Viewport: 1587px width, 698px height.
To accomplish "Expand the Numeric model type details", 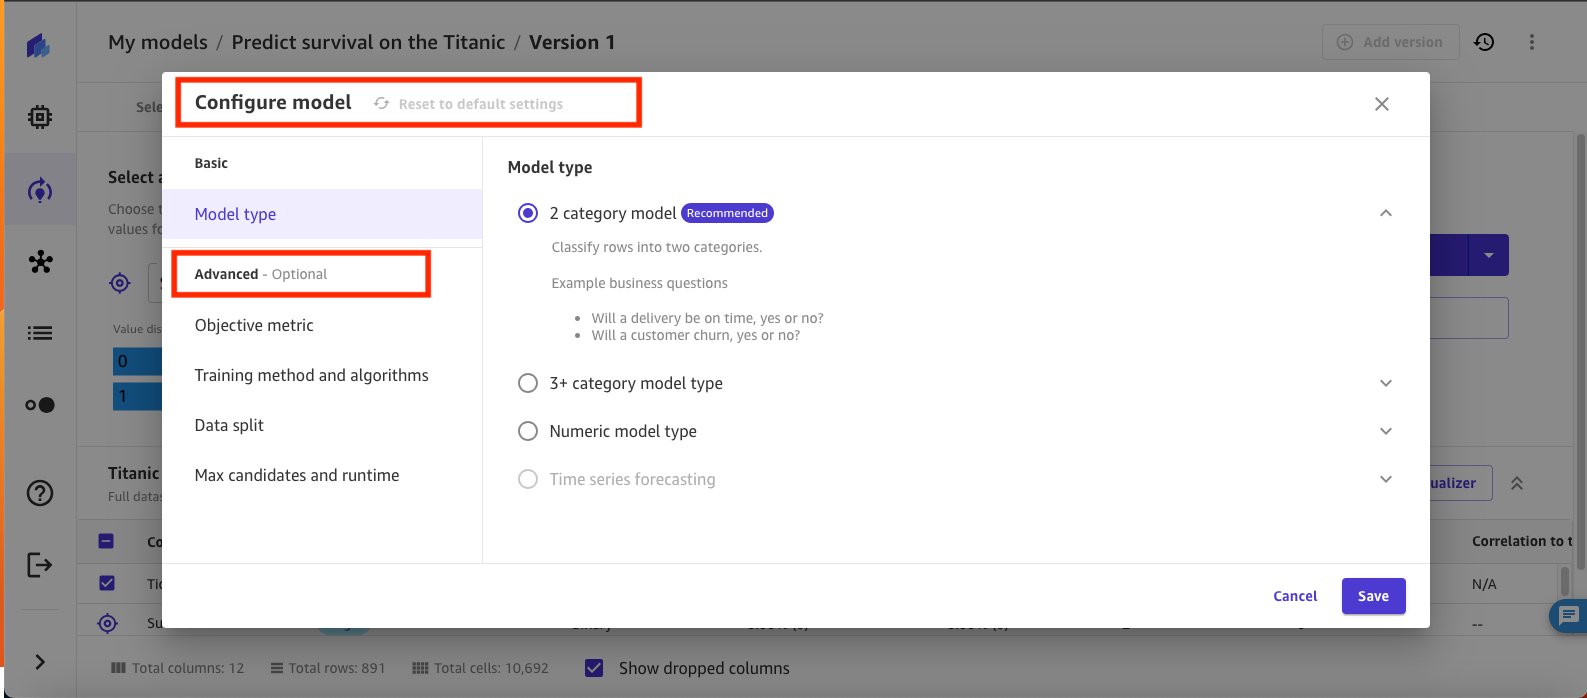I will (x=1386, y=431).
